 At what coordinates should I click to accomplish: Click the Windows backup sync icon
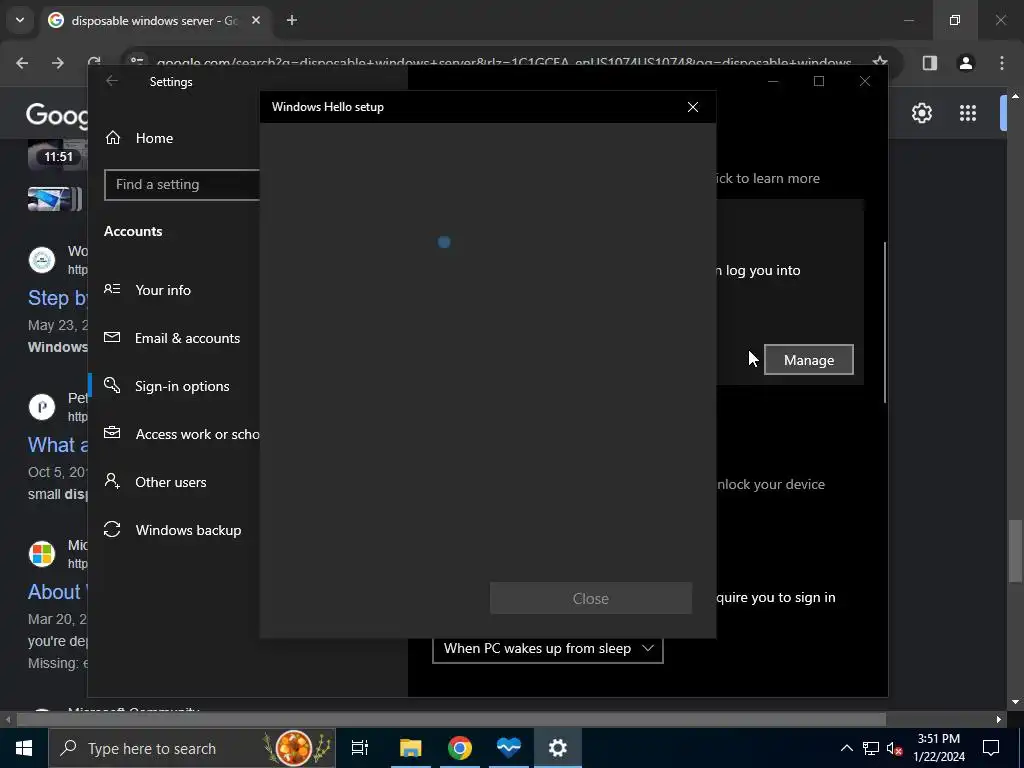pyautogui.click(x=112, y=529)
